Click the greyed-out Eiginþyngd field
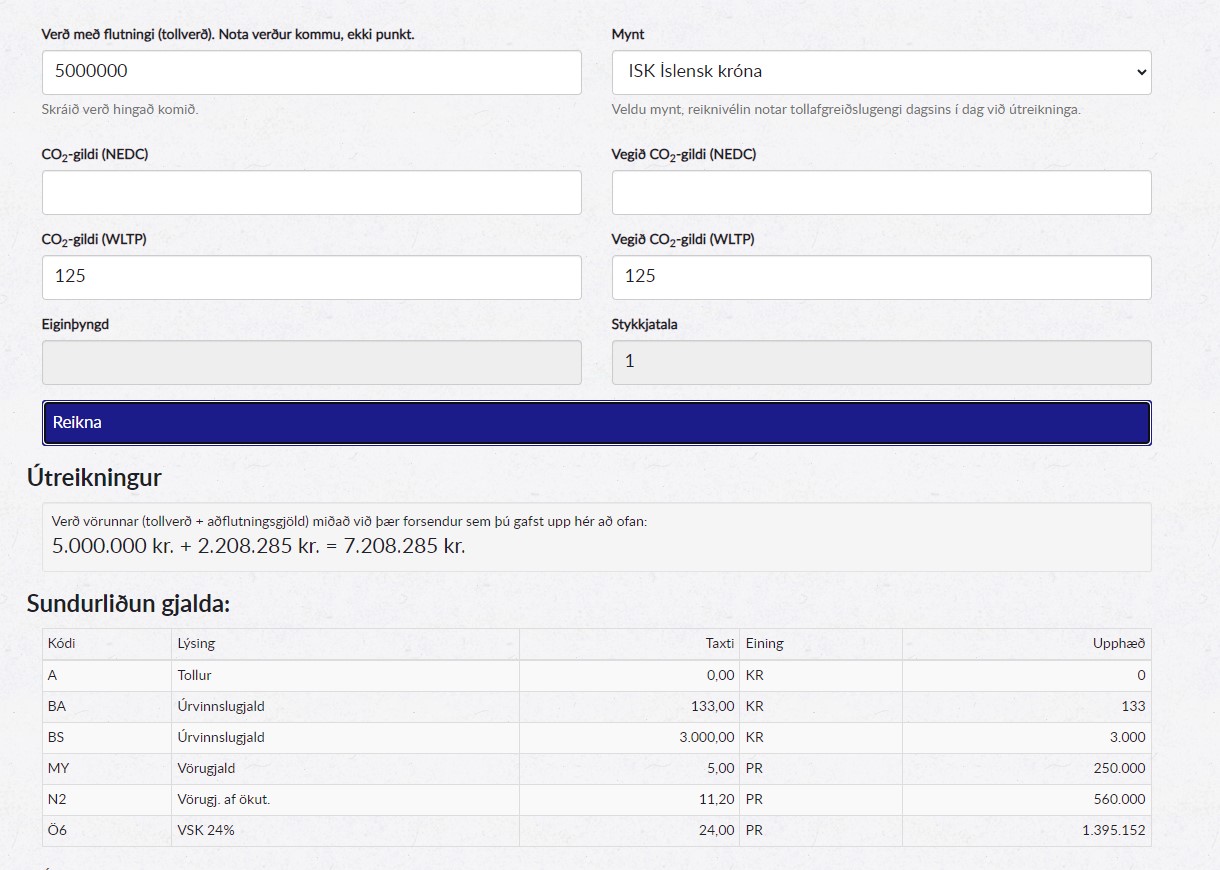 pyautogui.click(x=311, y=362)
